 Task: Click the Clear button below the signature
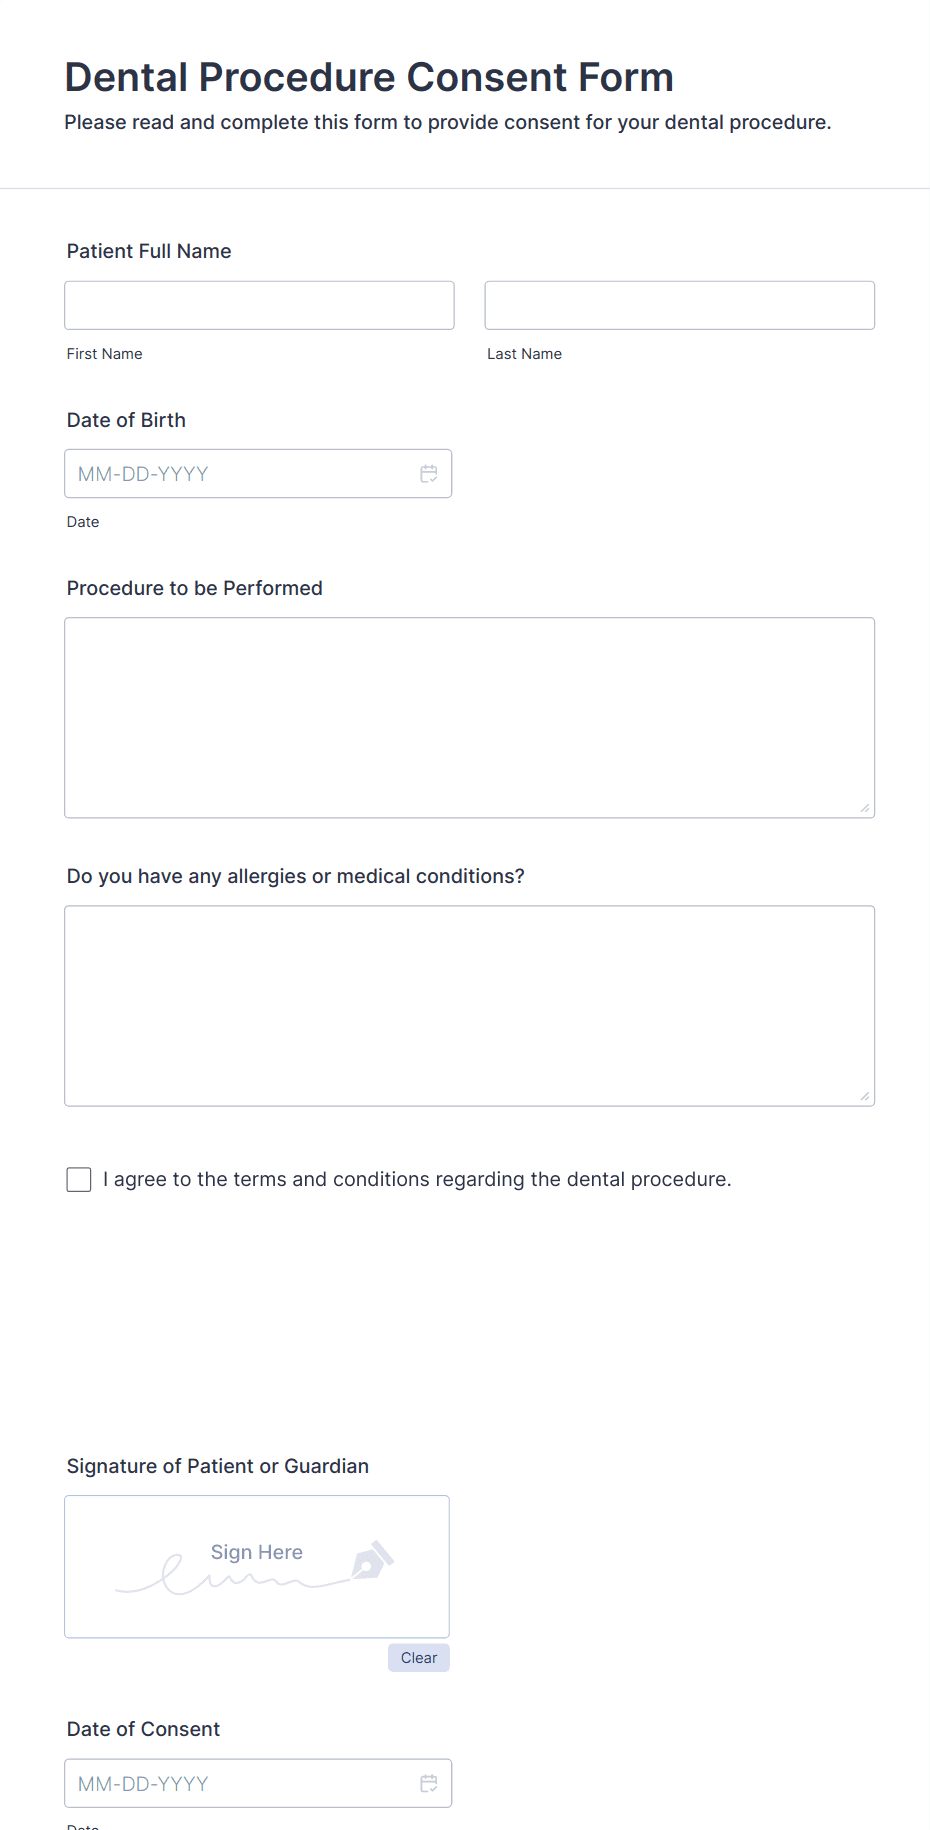418,1657
